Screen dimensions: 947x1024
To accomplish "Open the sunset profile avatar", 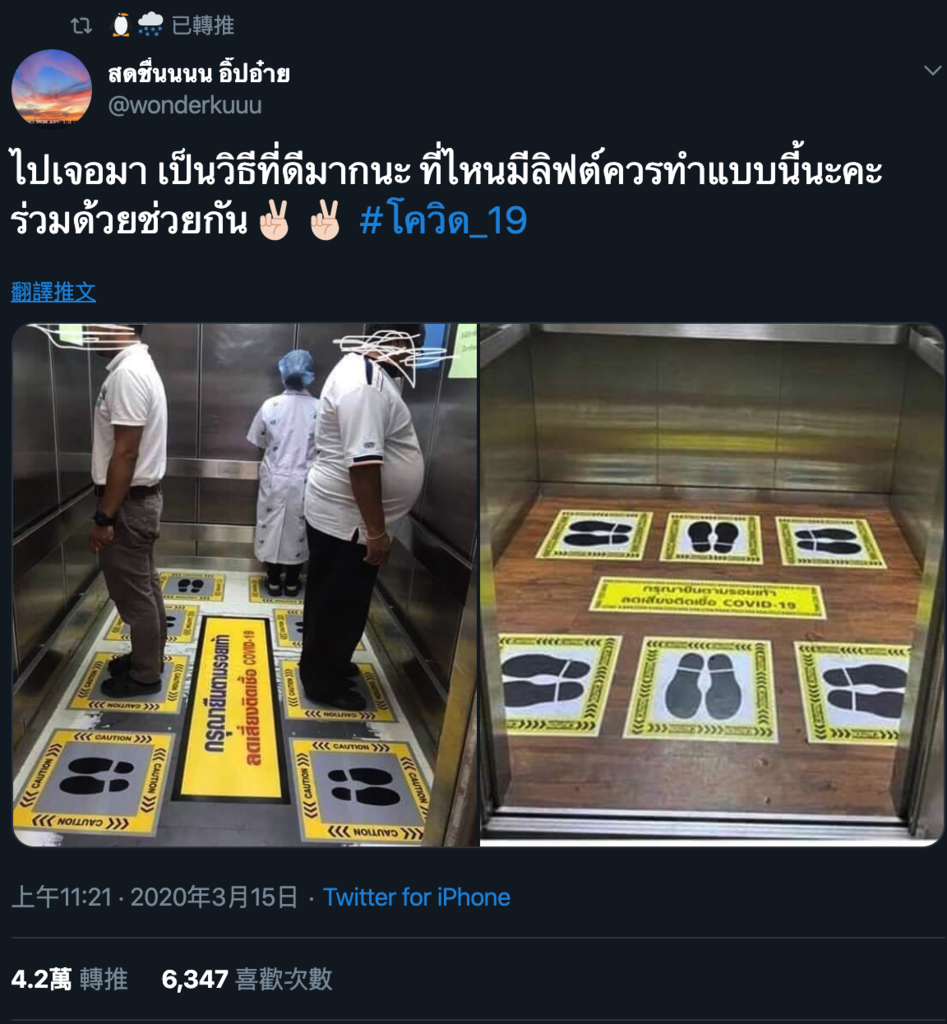I will point(52,87).
